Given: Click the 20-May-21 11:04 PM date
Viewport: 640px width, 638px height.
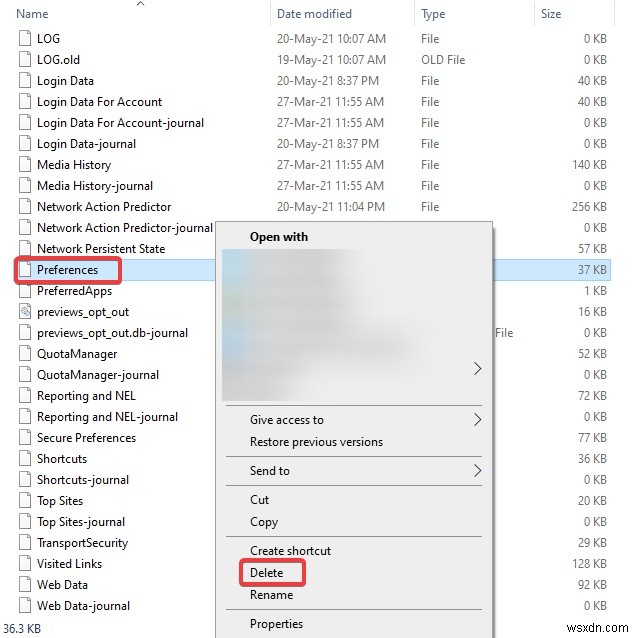Looking at the screenshot, I should click(331, 207).
